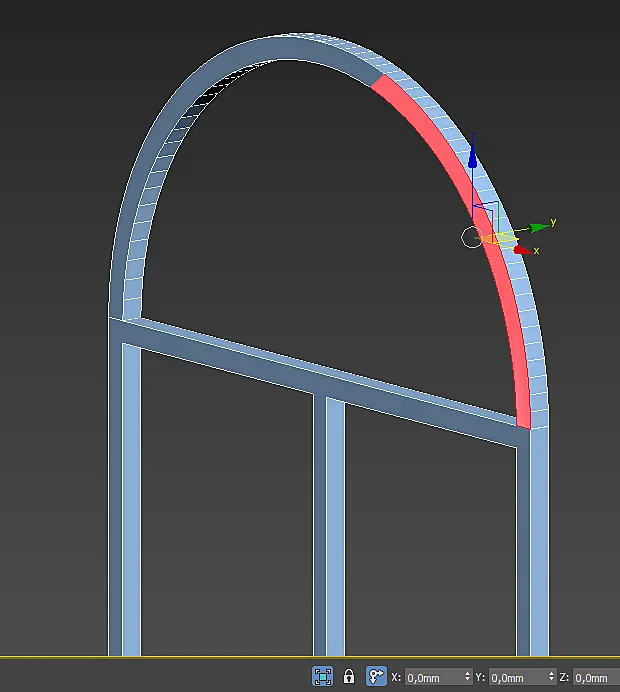Image resolution: width=620 pixels, height=692 pixels.
Task: Select the yellow XY plane handle on gizmo
Action: (x=498, y=239)
